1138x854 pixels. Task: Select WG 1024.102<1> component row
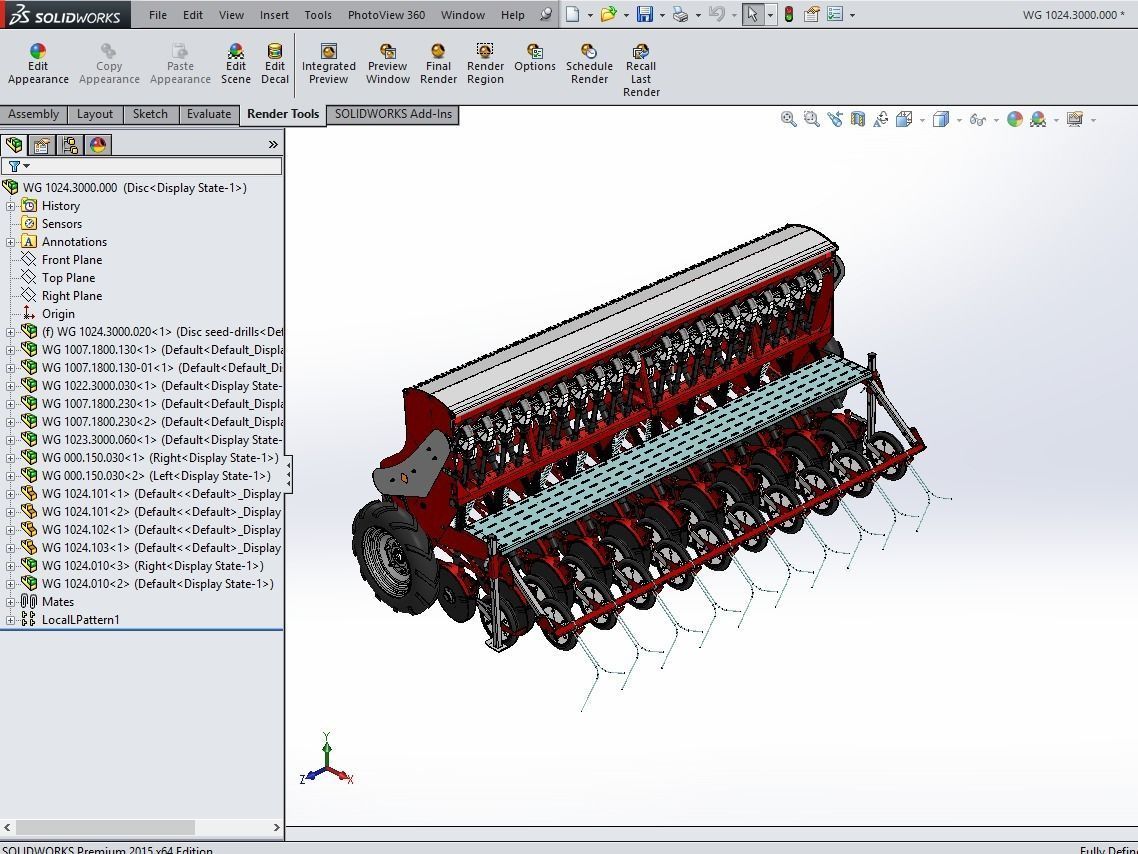pyautogui.click(x=161, y=530)
